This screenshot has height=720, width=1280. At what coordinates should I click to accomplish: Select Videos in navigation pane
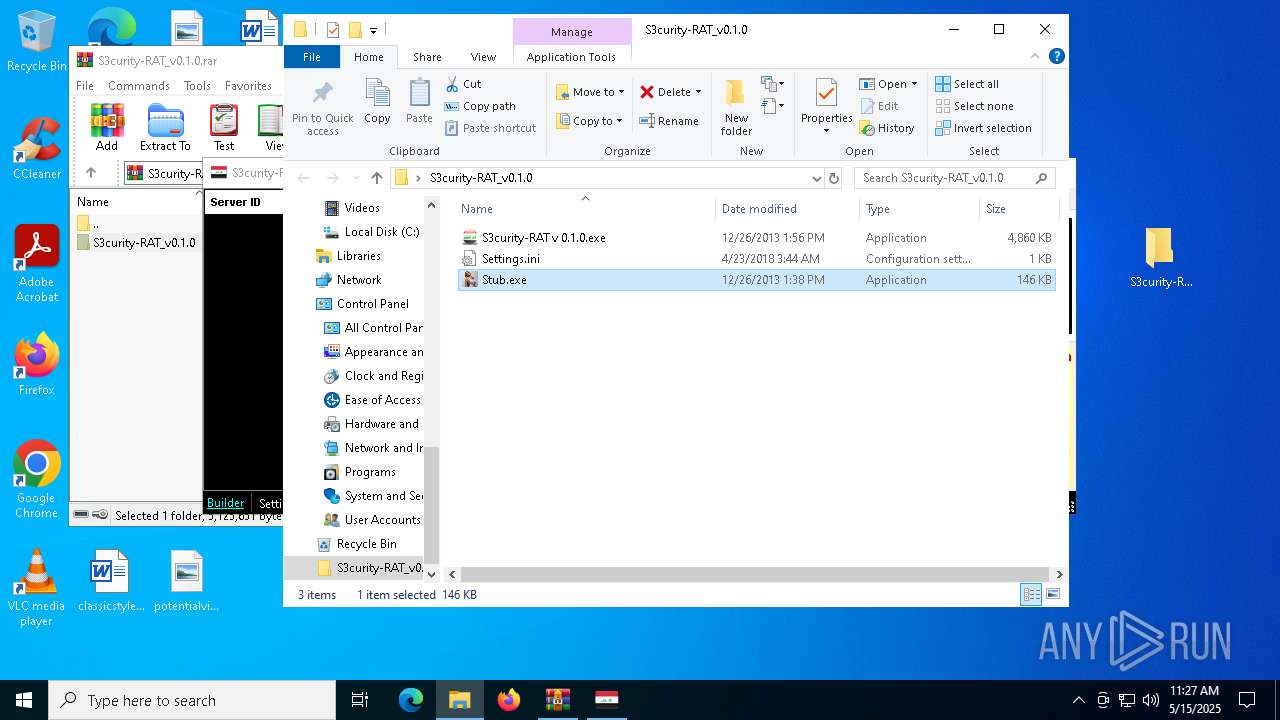coord(361,208)
